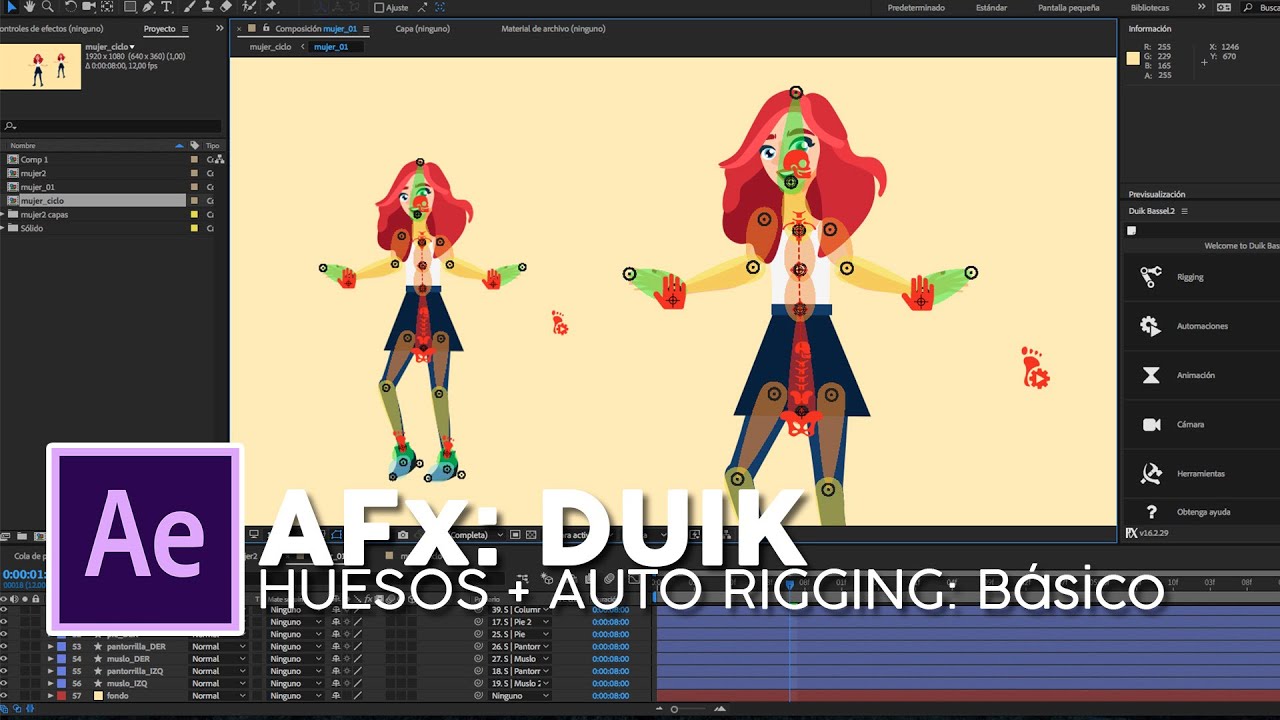This screenshot has height=720, width=1280.
Task: Select the Unified Camera tool
Action: tap(88, 7)
